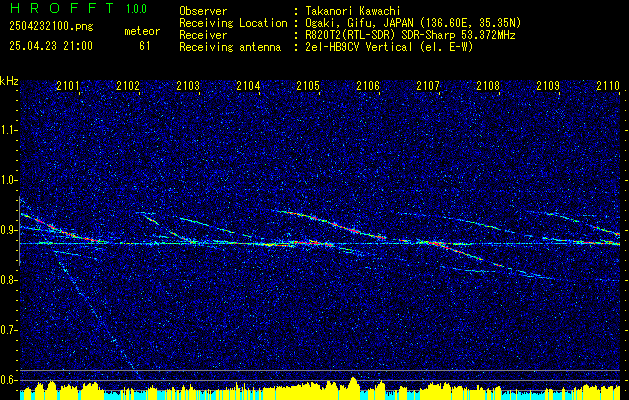The height and width of the screenshot is (400, 629).
Task: Click the meteor count value 61
Action: pos(145,46)
